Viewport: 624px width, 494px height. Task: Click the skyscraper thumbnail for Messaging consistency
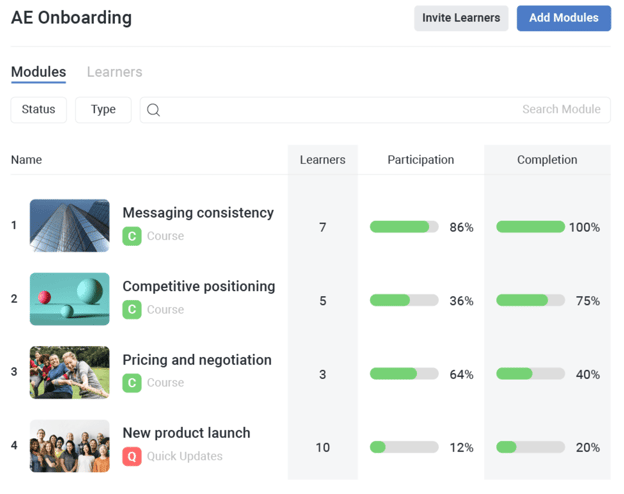70,225
